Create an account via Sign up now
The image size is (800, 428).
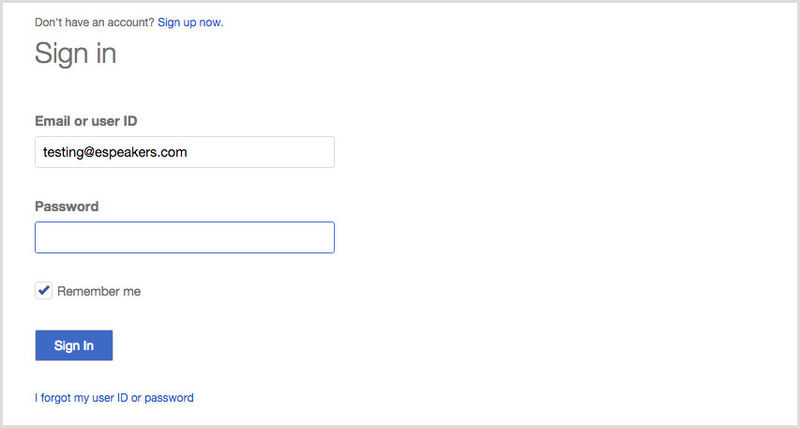coord(190,22)
